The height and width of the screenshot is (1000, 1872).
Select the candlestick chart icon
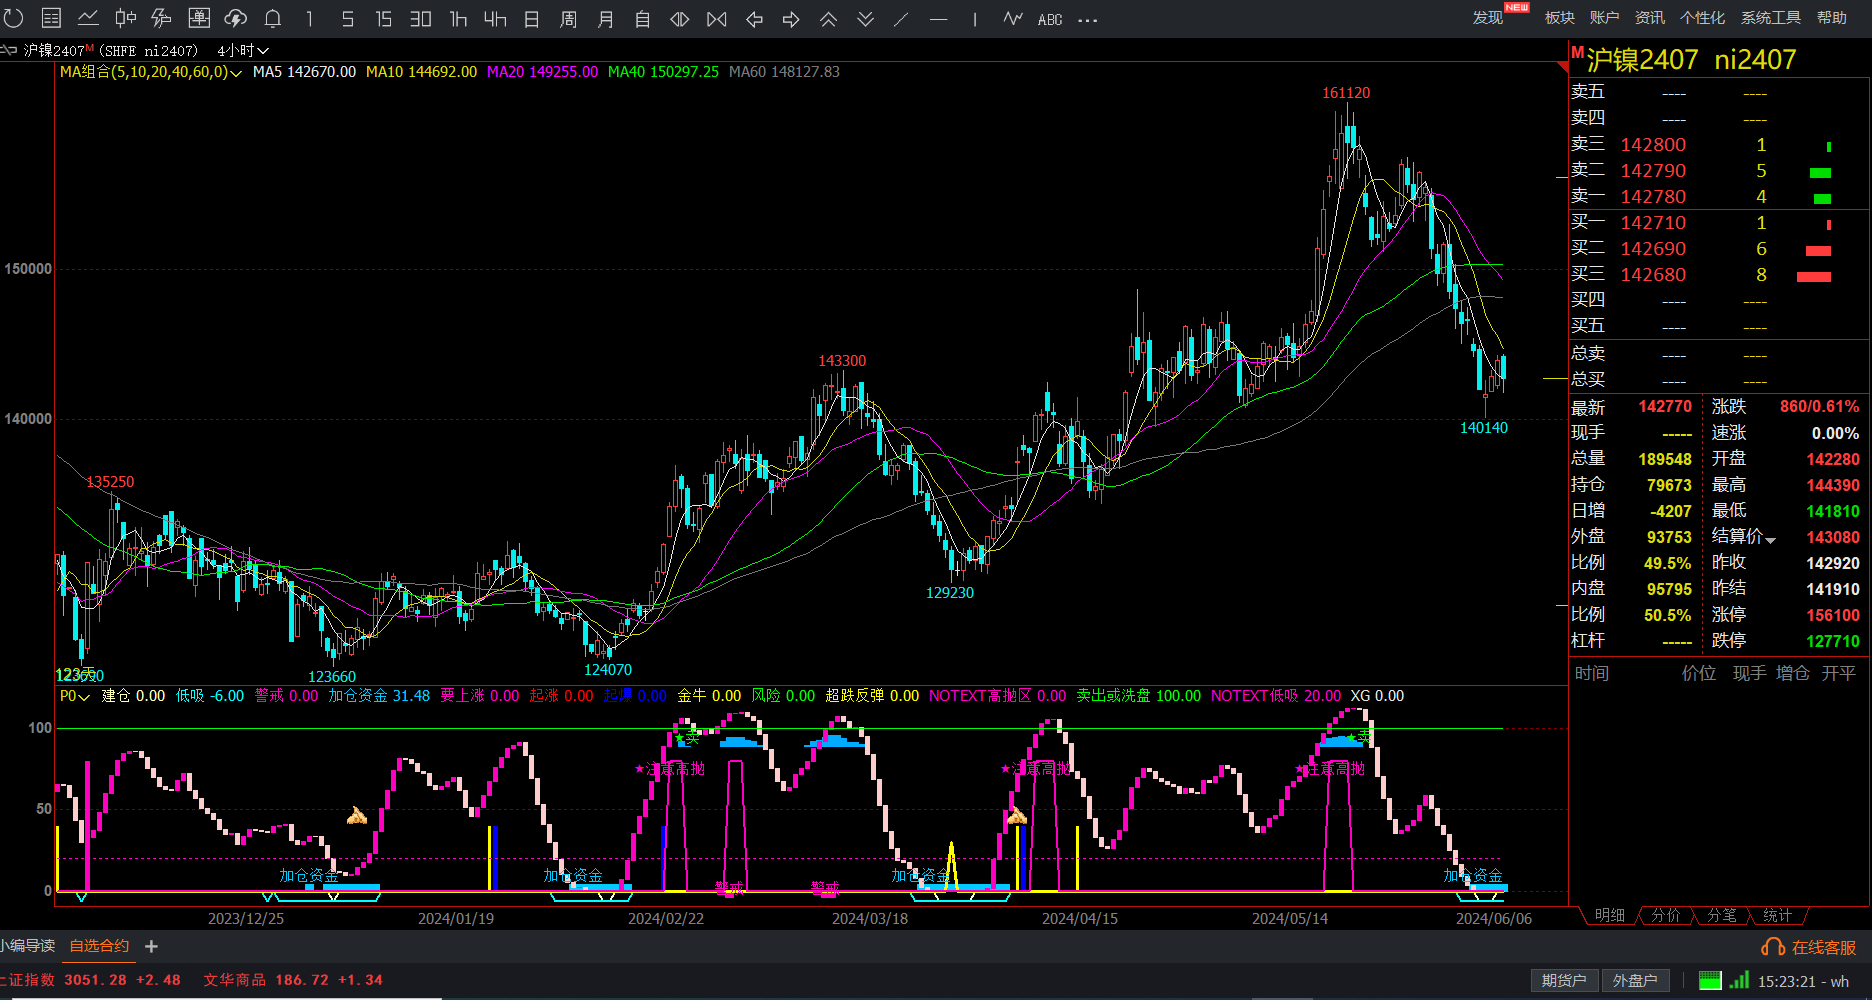click(125, 18)
